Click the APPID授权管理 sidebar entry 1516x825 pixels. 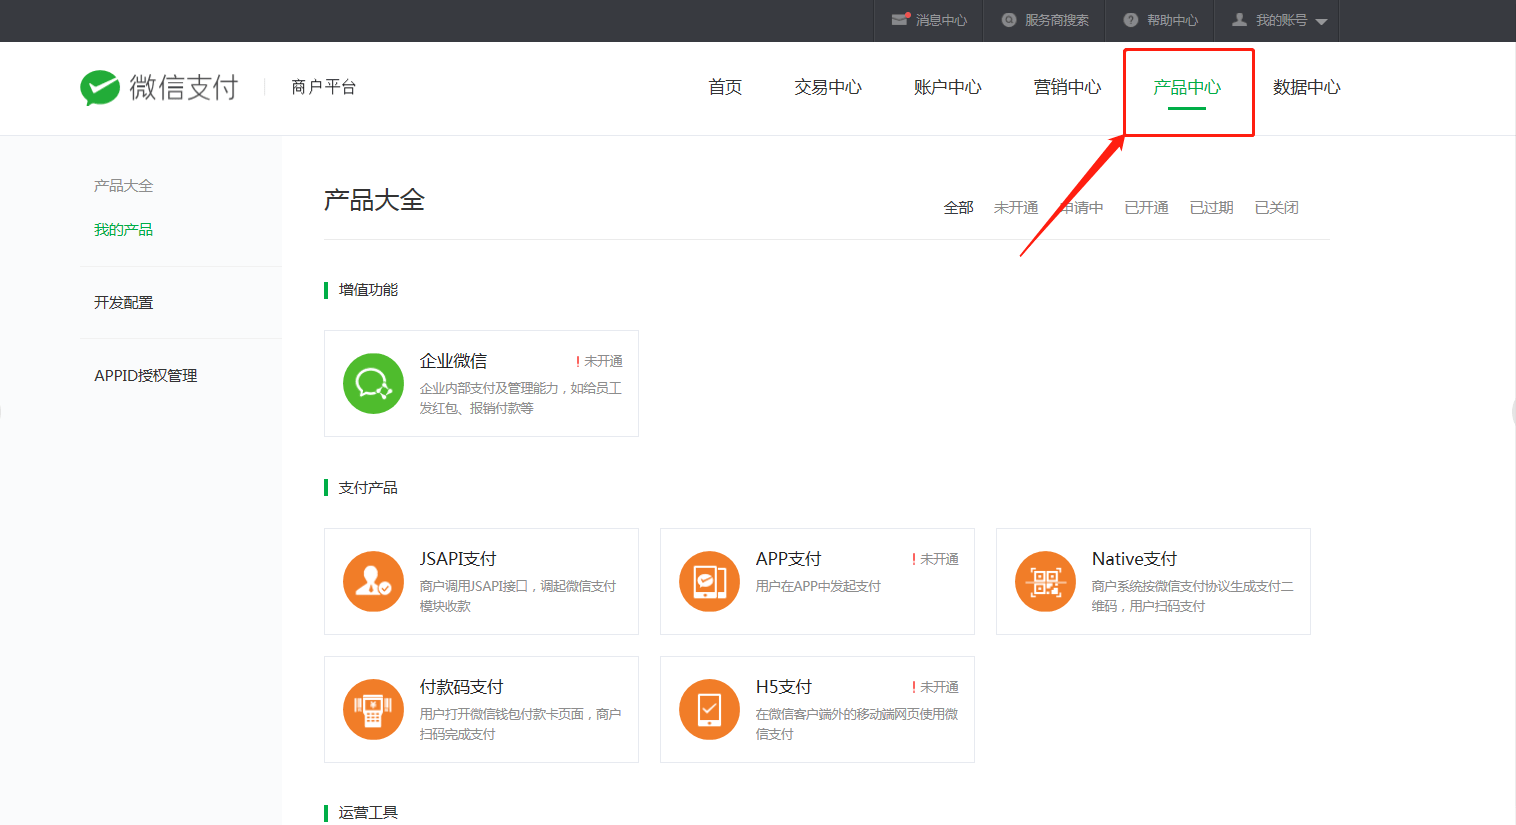click(x=145, y=375)
